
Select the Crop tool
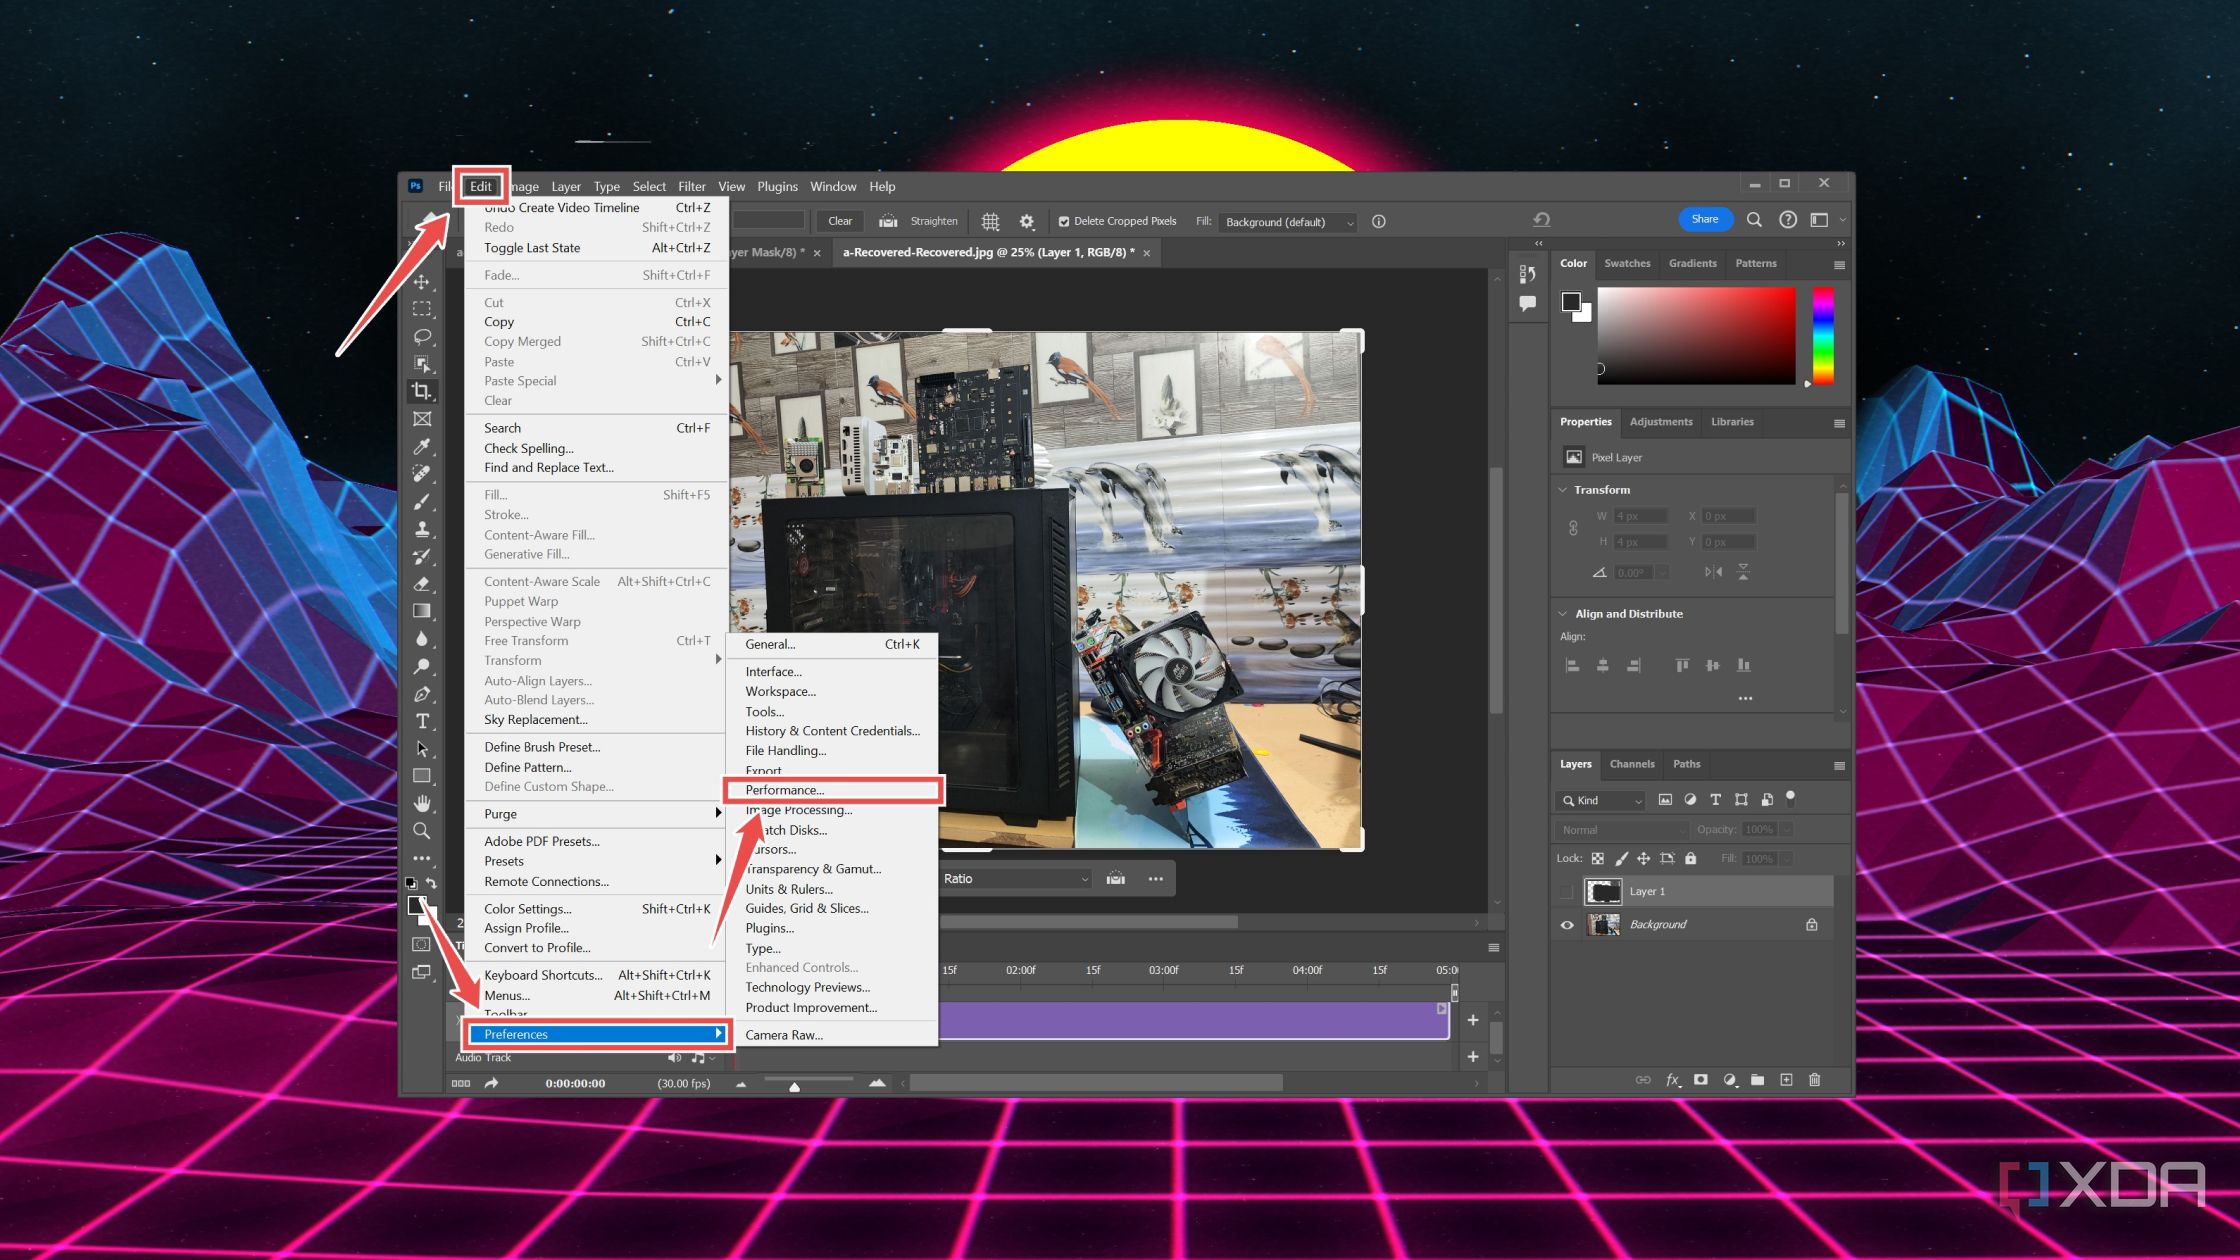pyautogui.click(x=422, y=391)
